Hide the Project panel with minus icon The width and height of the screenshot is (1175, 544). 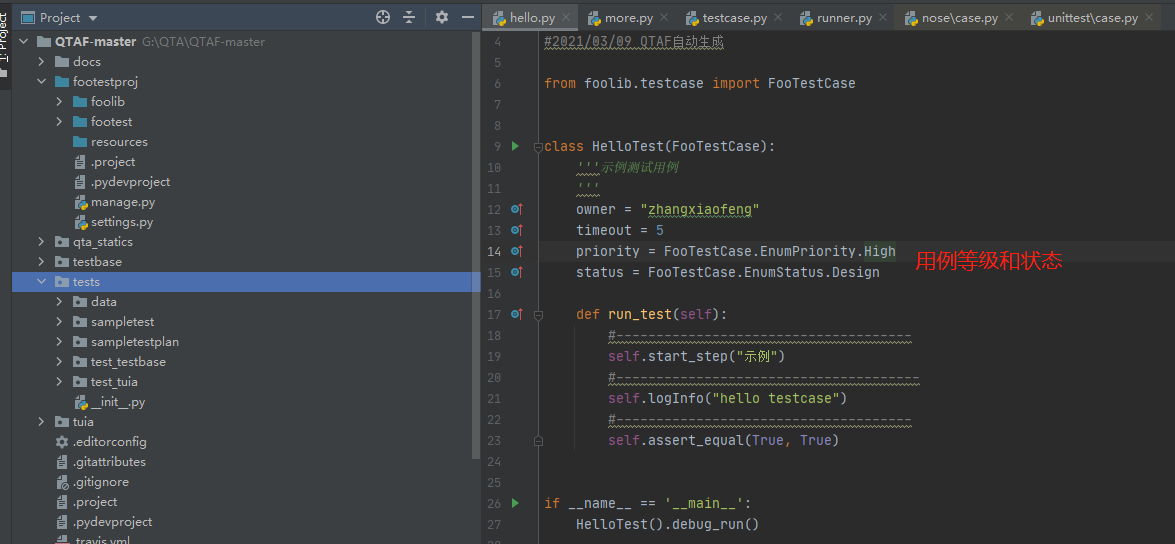coord(467,17)
